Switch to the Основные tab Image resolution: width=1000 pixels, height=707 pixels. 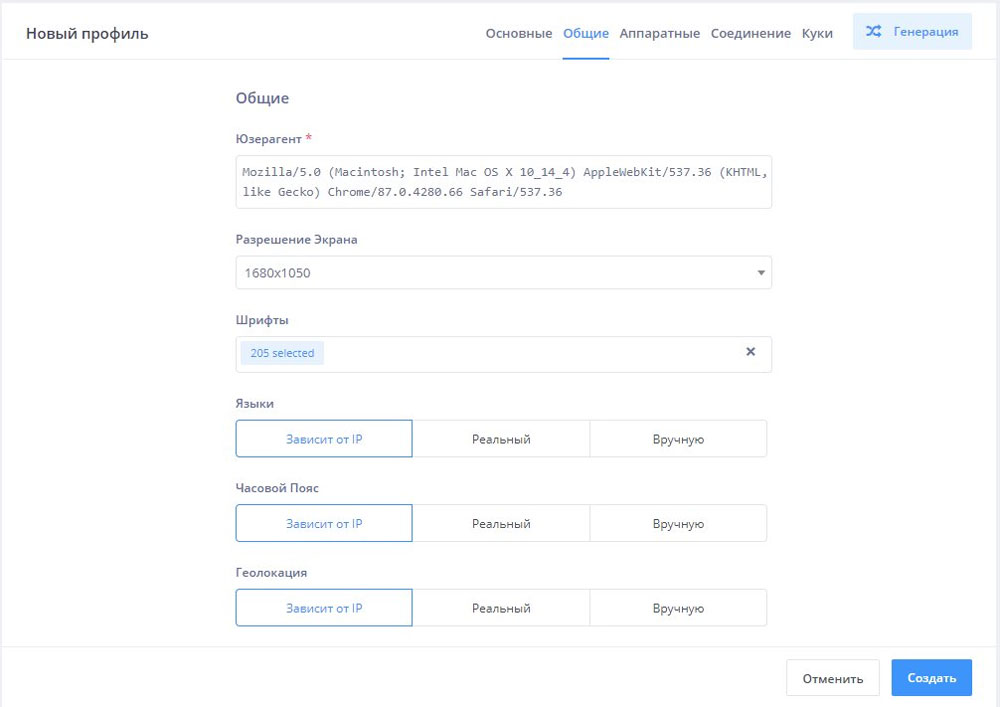pyautogui.click(x=518, y=33)
